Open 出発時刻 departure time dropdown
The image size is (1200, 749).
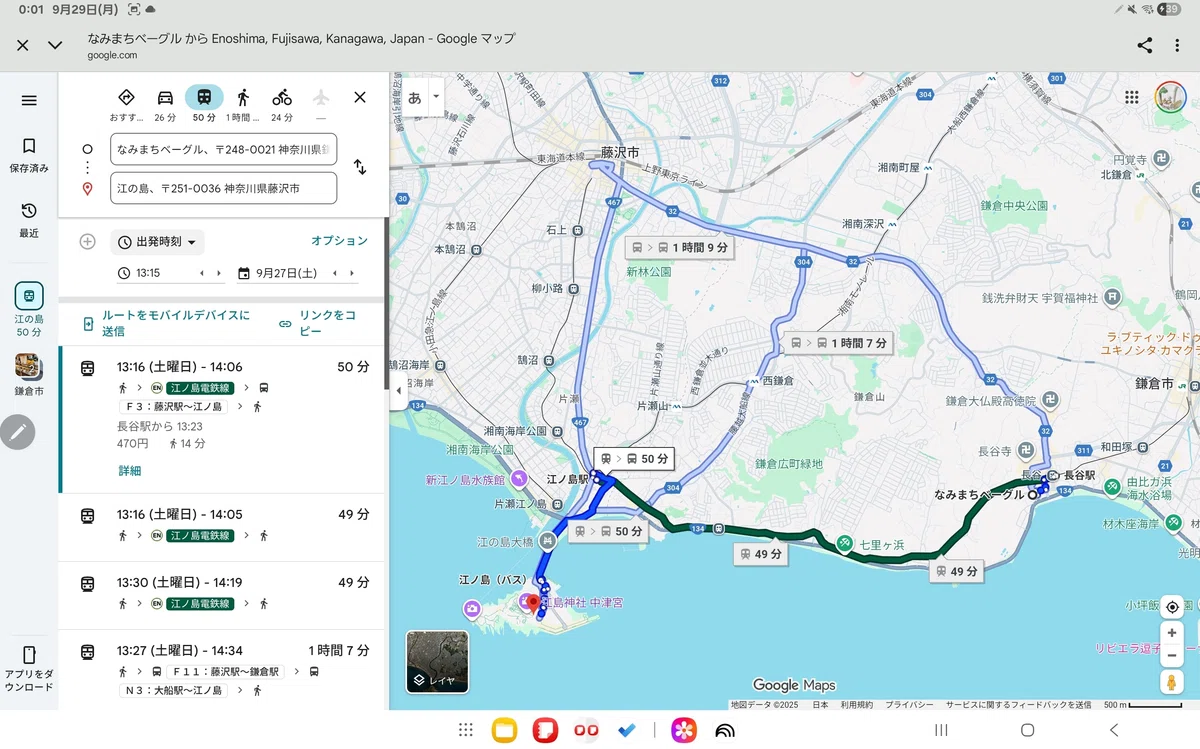click(157, 242)
